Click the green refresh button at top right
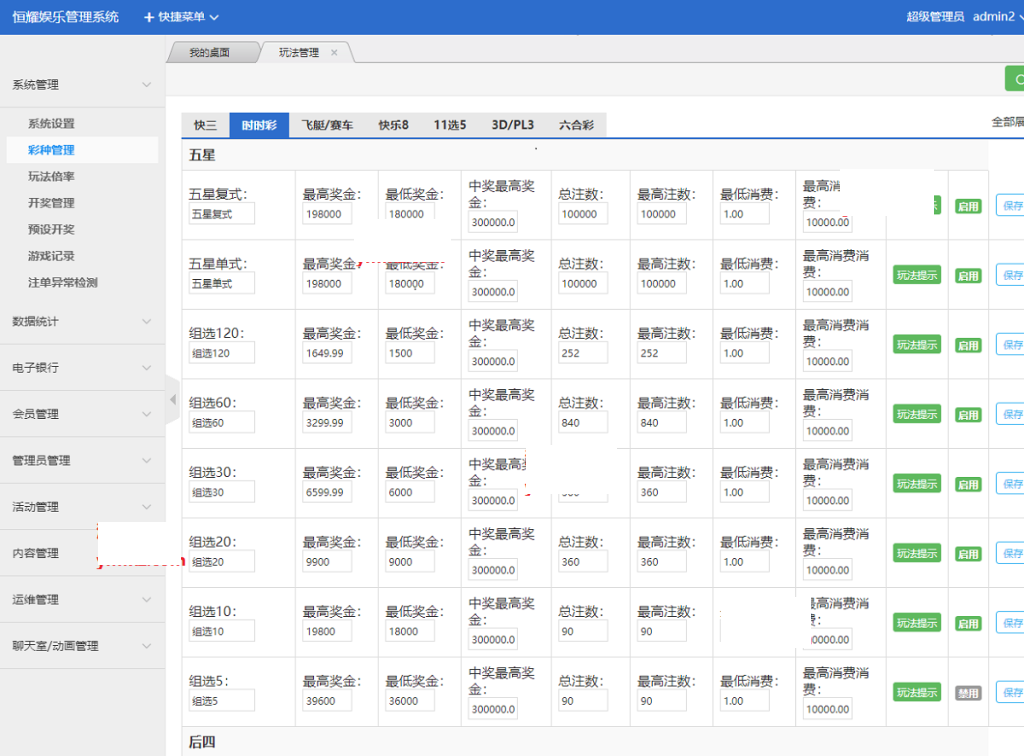Screen dimensions: 1024x756 click(1015, 79)
